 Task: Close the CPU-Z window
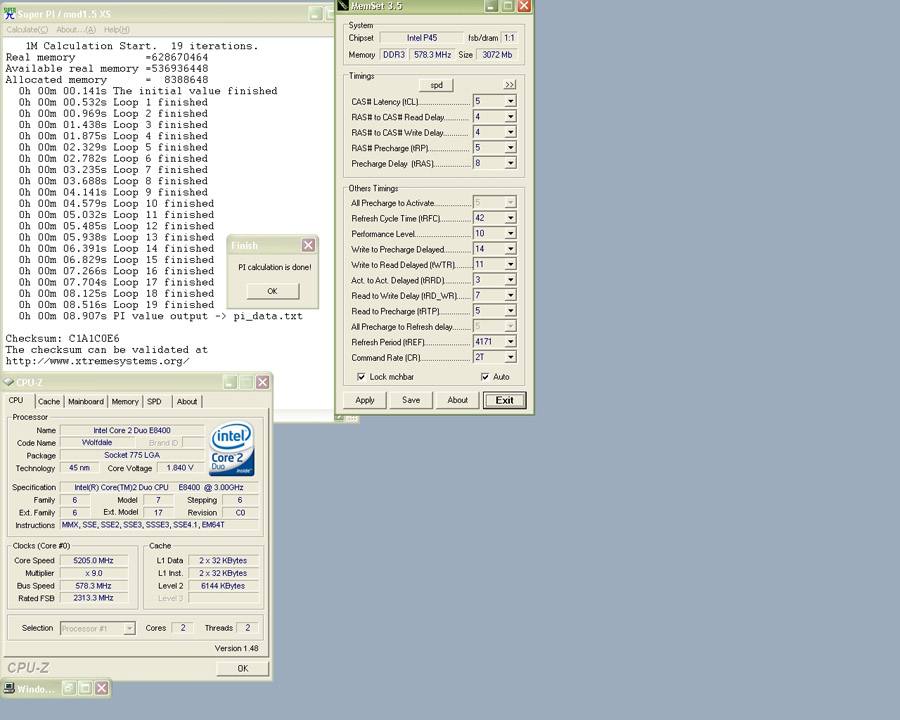[262, 382]
